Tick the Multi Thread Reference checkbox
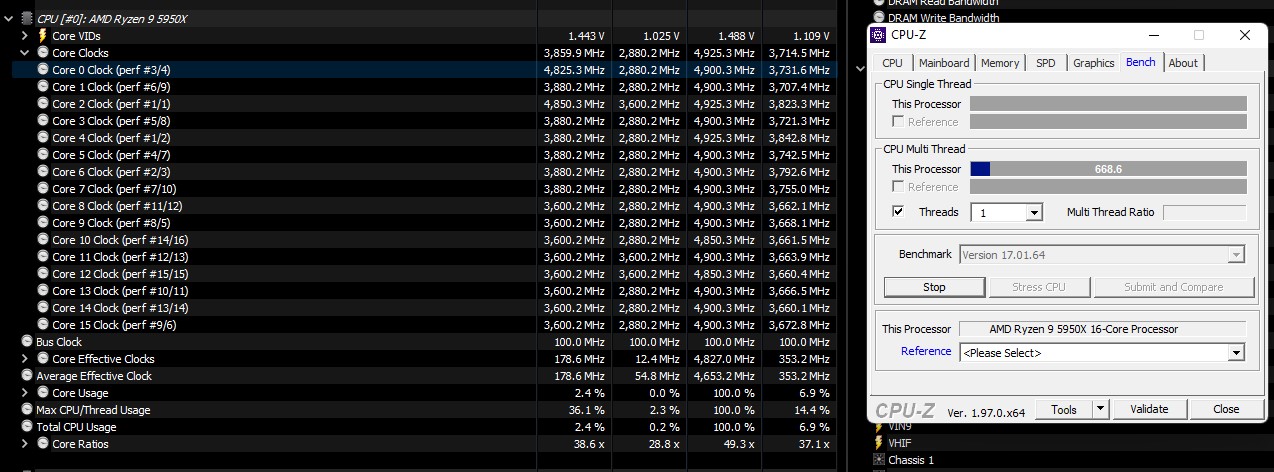 coord(898,187)
